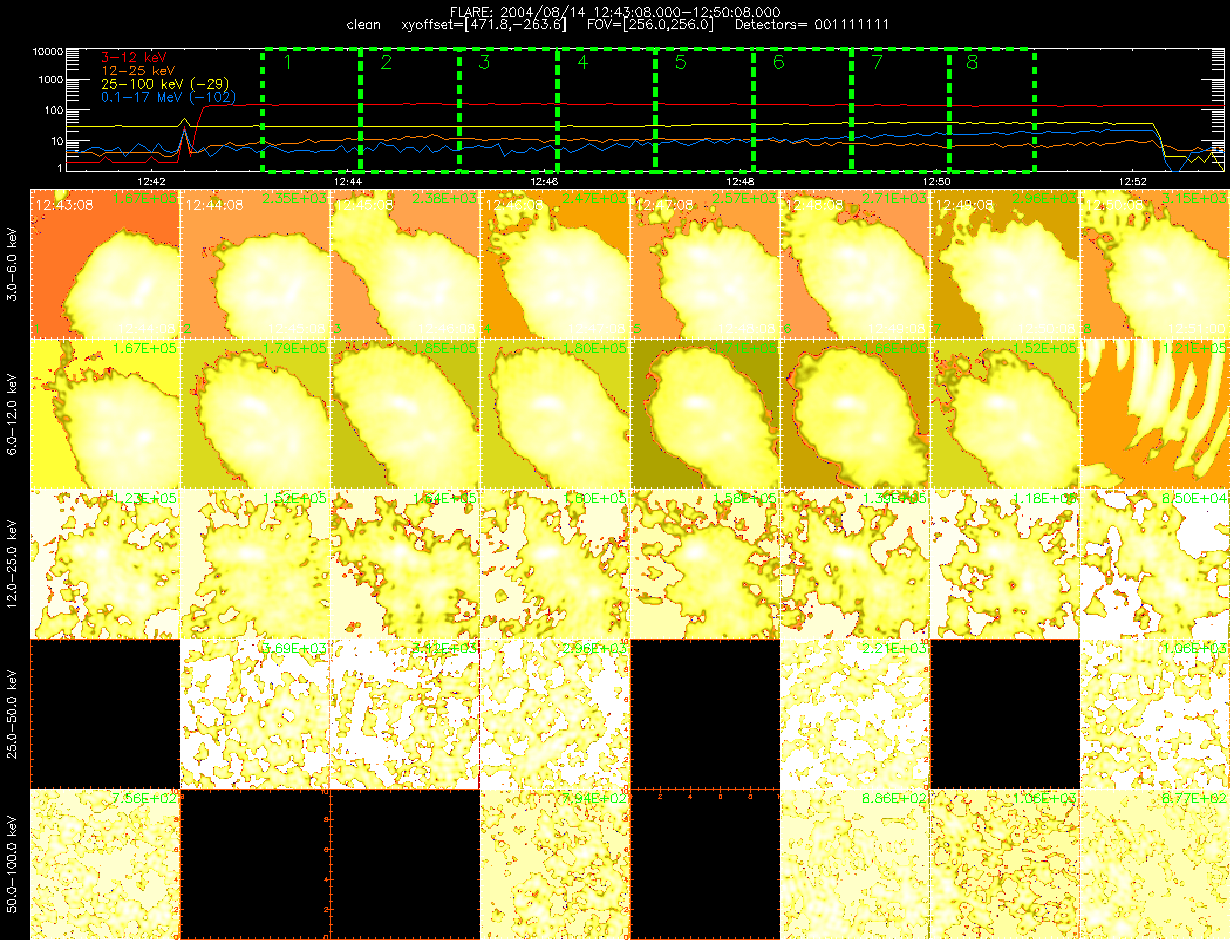Open the 25.0-50.0 keV image with peak 2.96E+03
Viewport: 1230px width, 940px height.
coord(555,714)
